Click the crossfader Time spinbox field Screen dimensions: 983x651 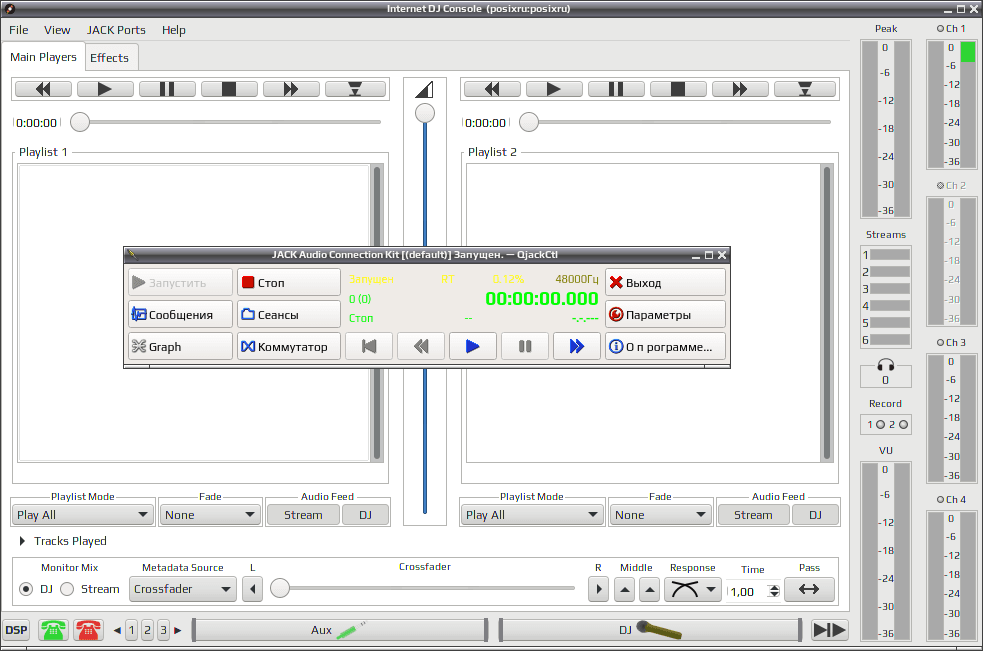point(747,591)
